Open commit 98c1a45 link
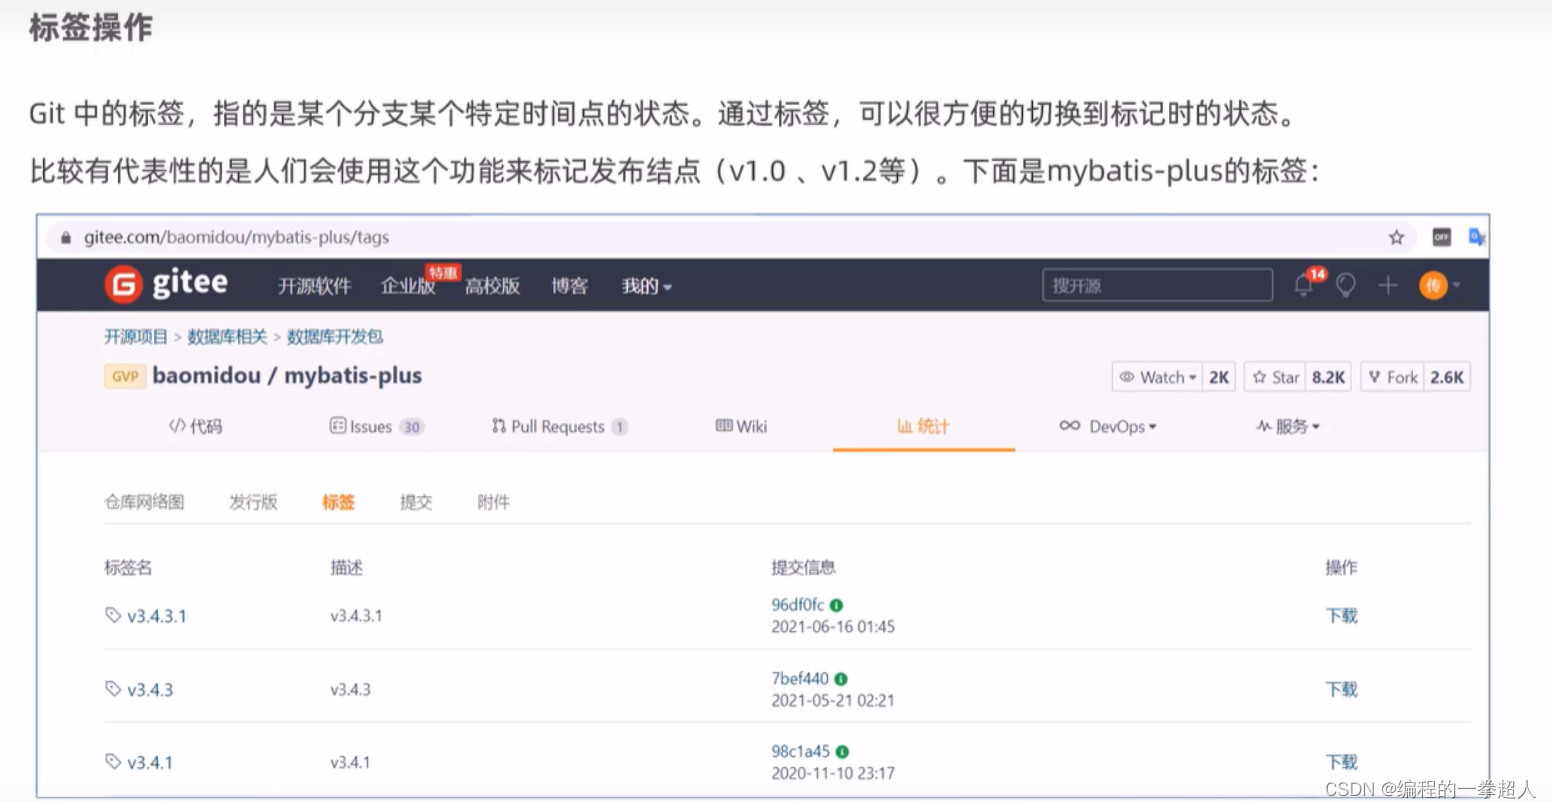 click(801, 752)
